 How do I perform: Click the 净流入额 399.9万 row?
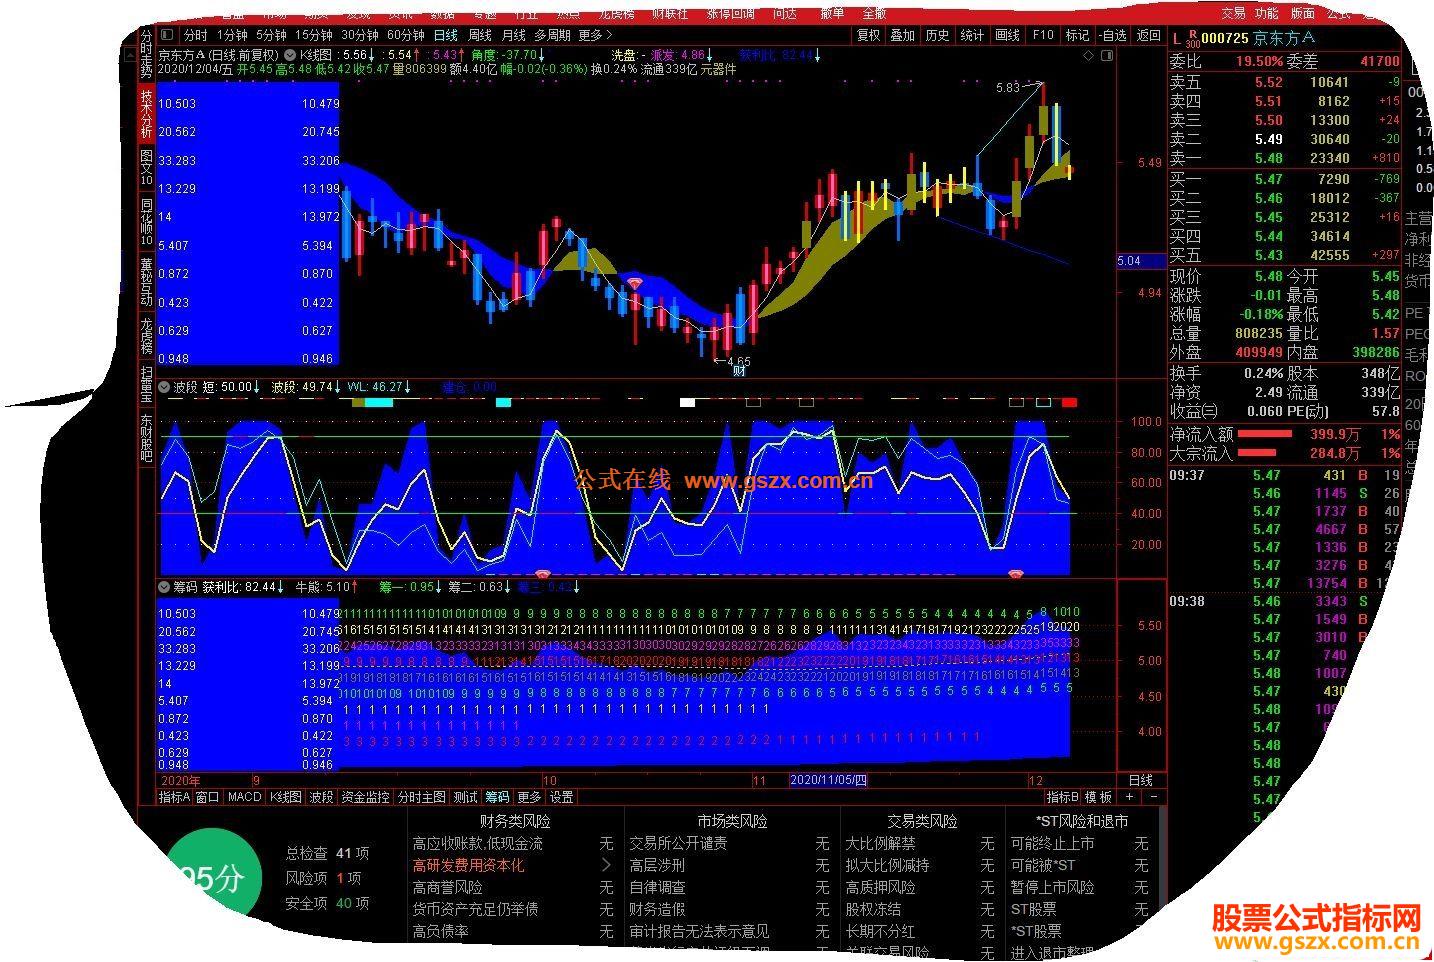pos(1285,434)
